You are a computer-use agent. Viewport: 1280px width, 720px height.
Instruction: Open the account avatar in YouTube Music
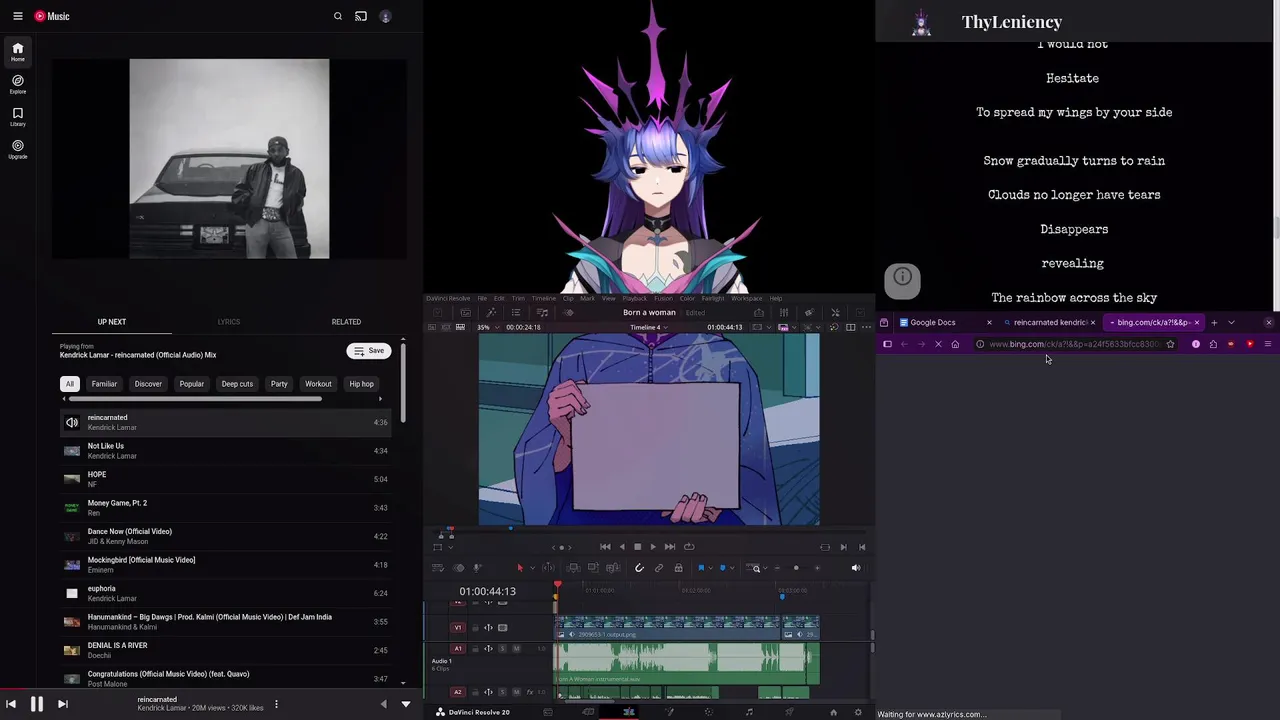pos(385,16)
